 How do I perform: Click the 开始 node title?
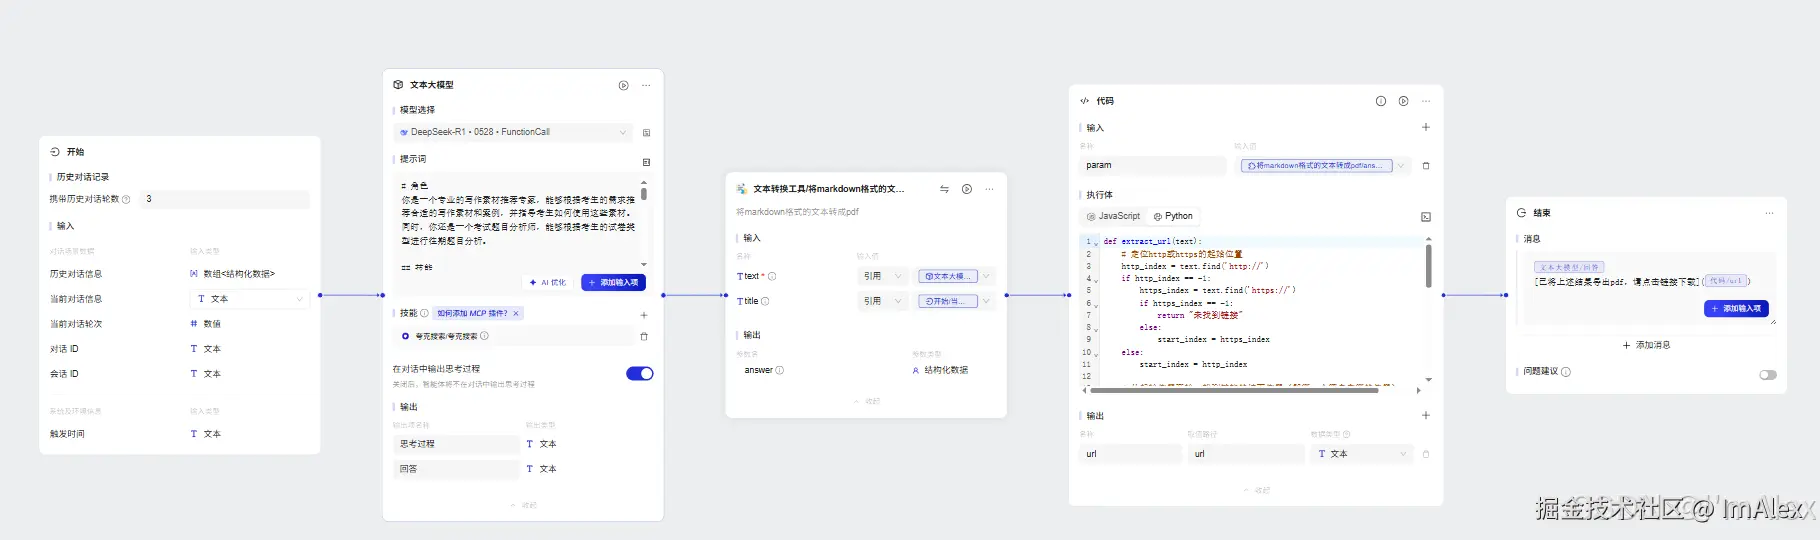point(75,152)
